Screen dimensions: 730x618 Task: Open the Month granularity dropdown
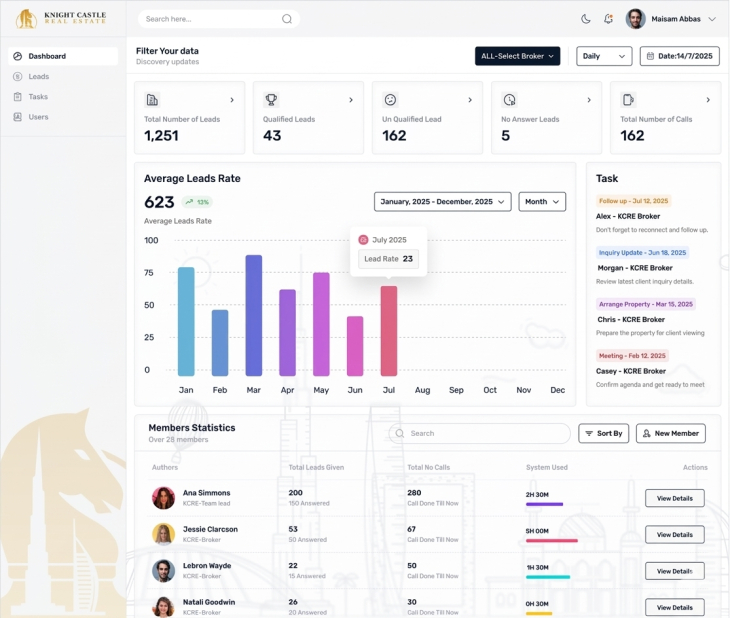(542, 202)
